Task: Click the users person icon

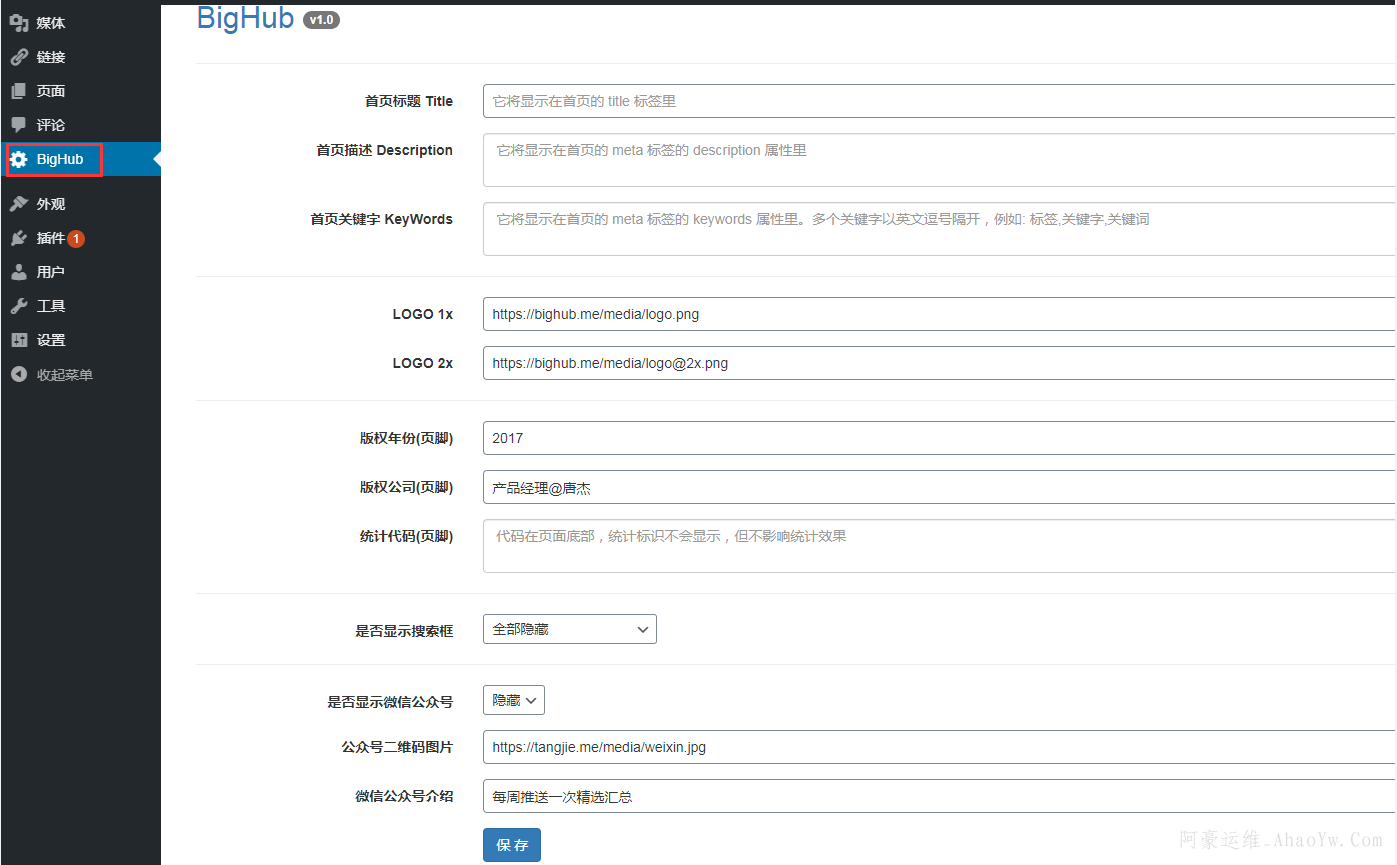Action: [18, 272]
